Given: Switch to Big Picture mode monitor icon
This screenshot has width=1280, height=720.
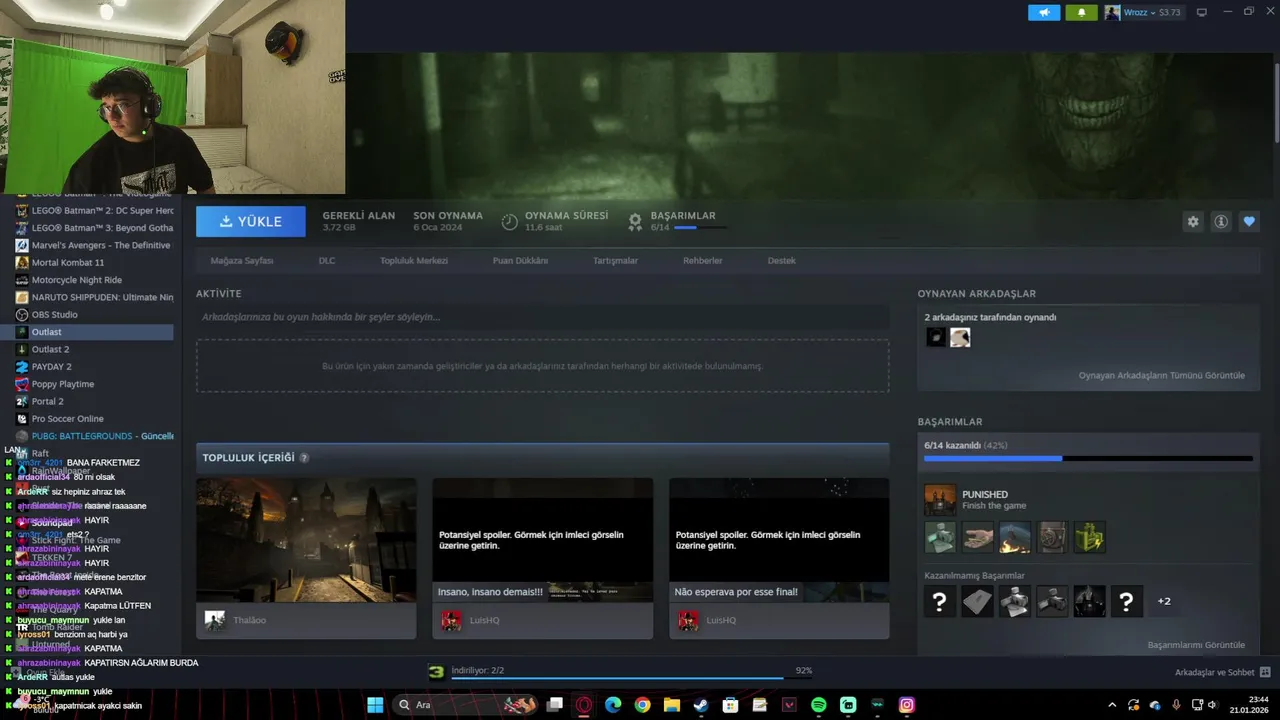Looking at the screenshot, I should point(1202,13).
